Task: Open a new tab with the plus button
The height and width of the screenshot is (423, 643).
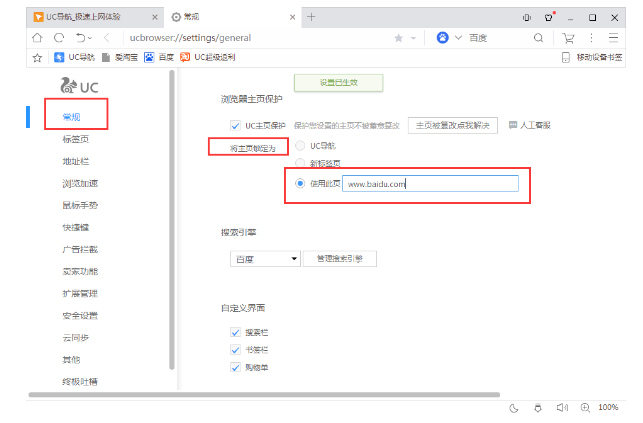Action: [311, 17]
